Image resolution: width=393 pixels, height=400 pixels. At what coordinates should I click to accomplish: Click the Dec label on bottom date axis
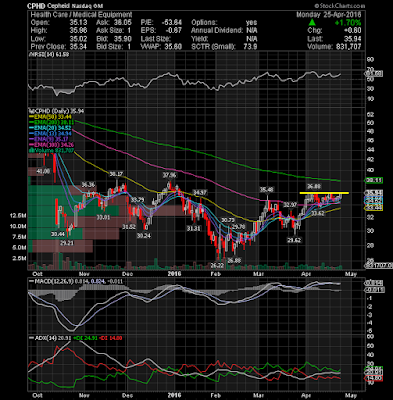pos(128,395)
